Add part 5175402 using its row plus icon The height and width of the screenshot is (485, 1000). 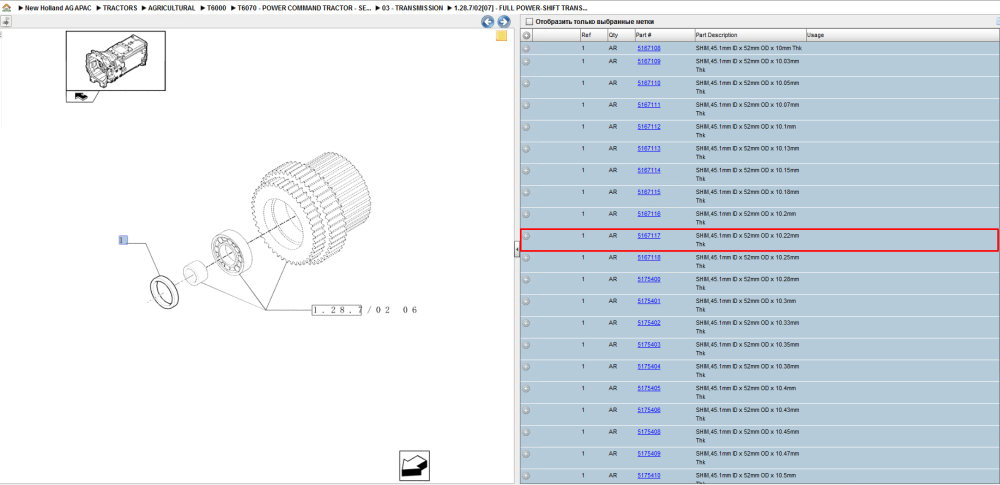(x=526, y=323)
